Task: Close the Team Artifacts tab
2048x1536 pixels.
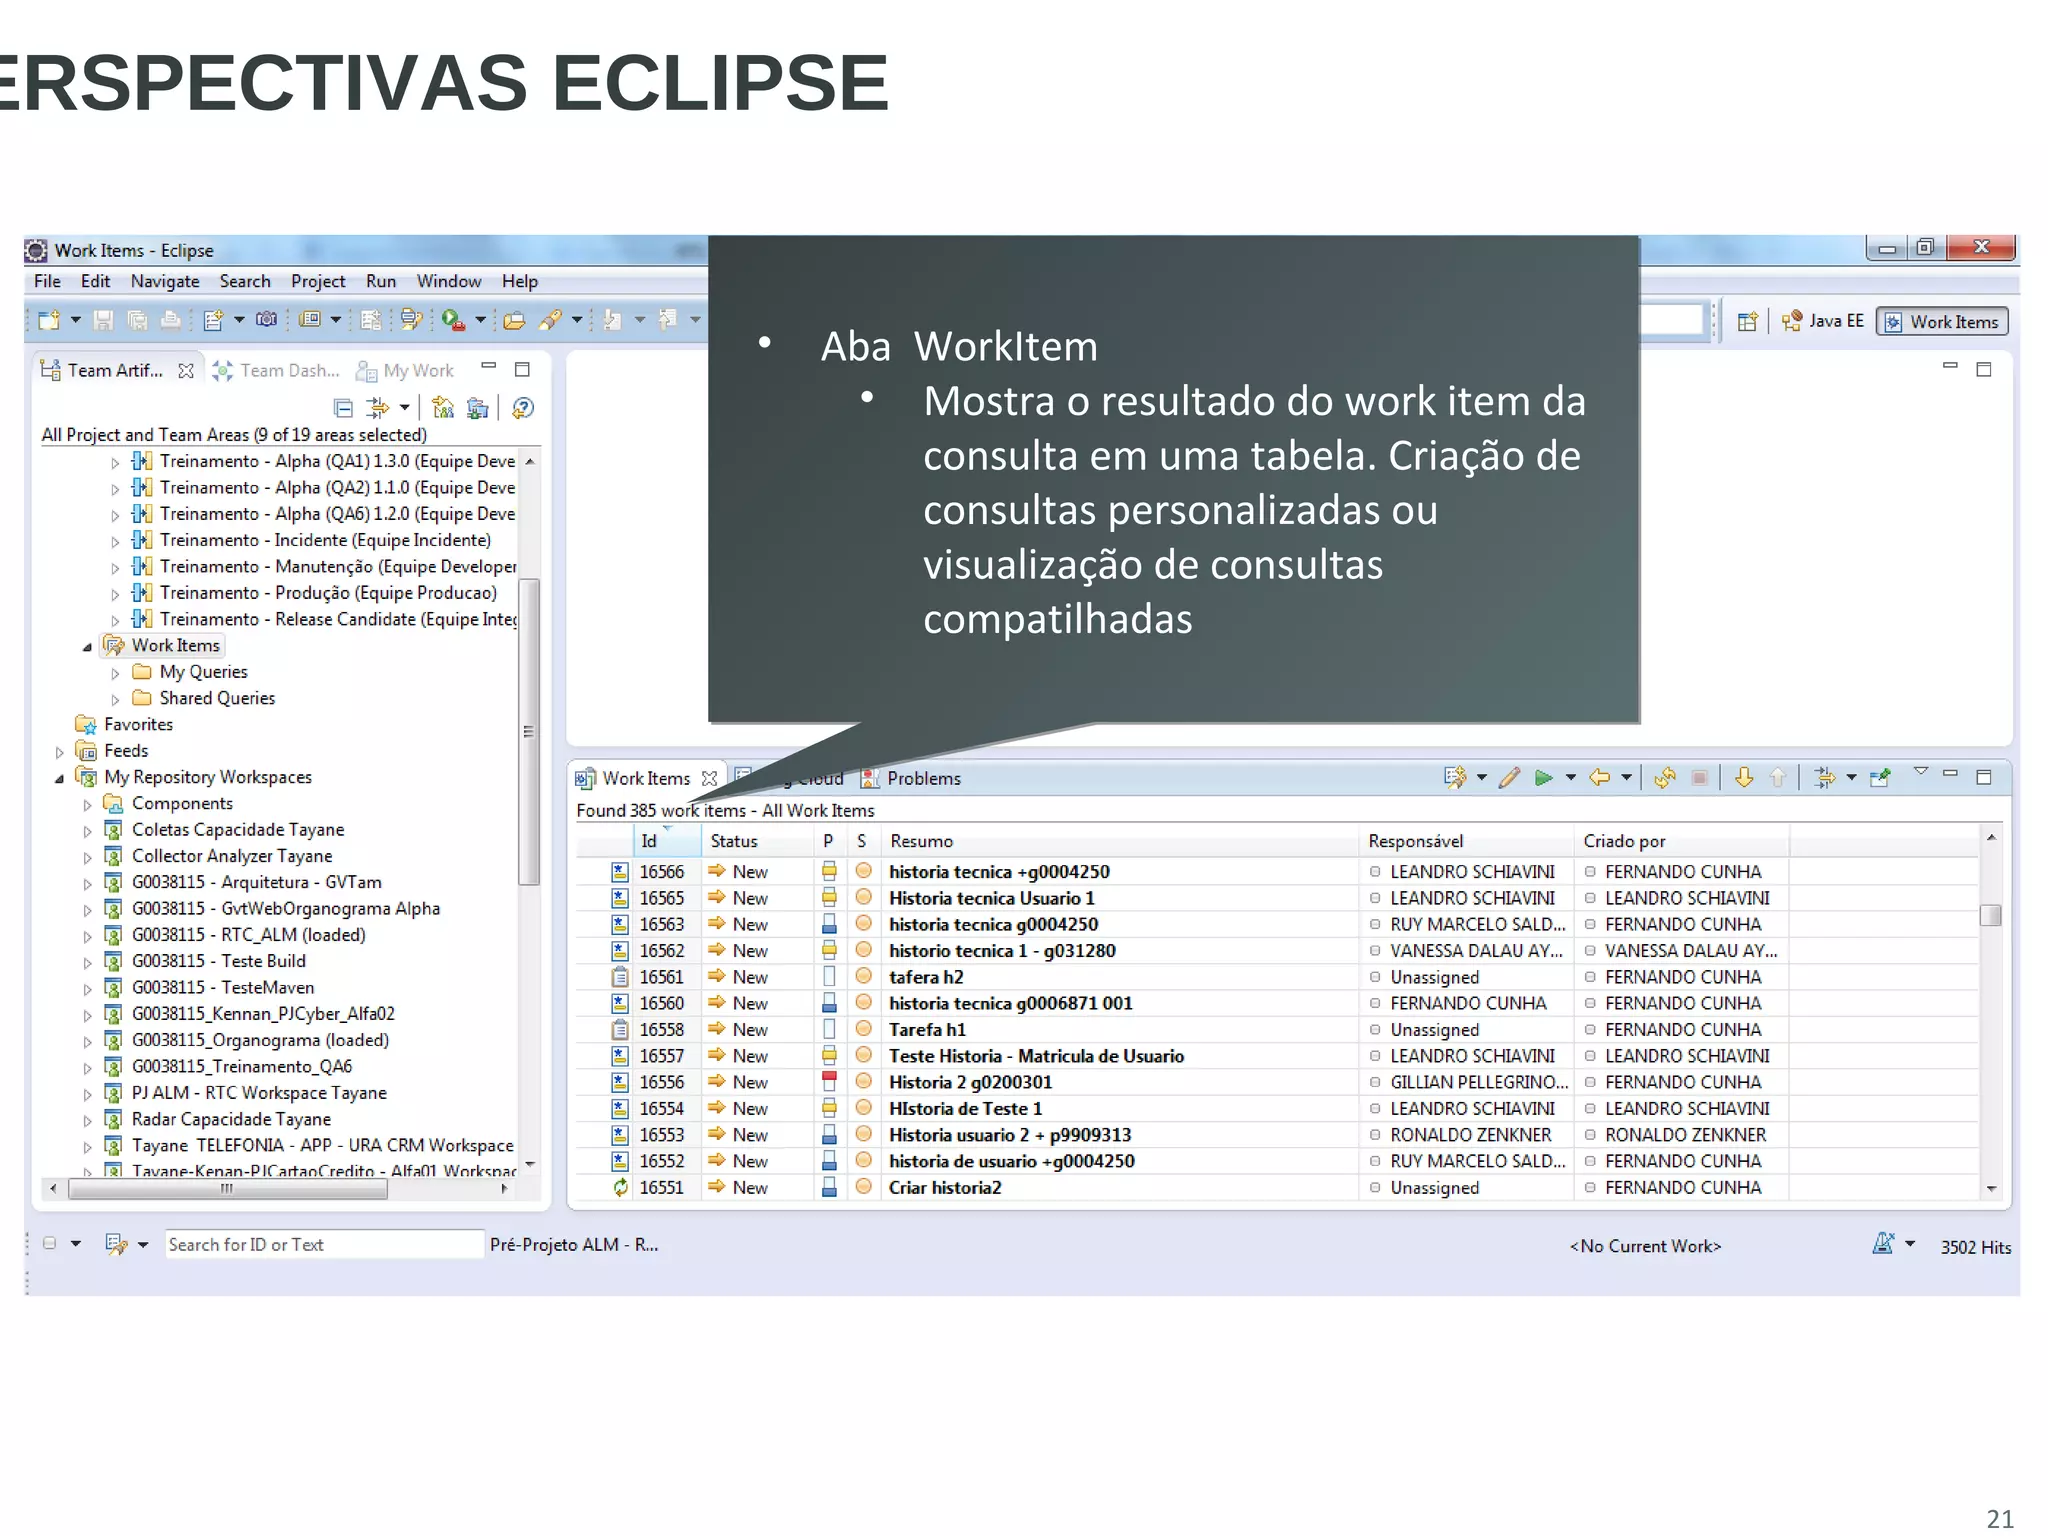Action: click(186, 371)
